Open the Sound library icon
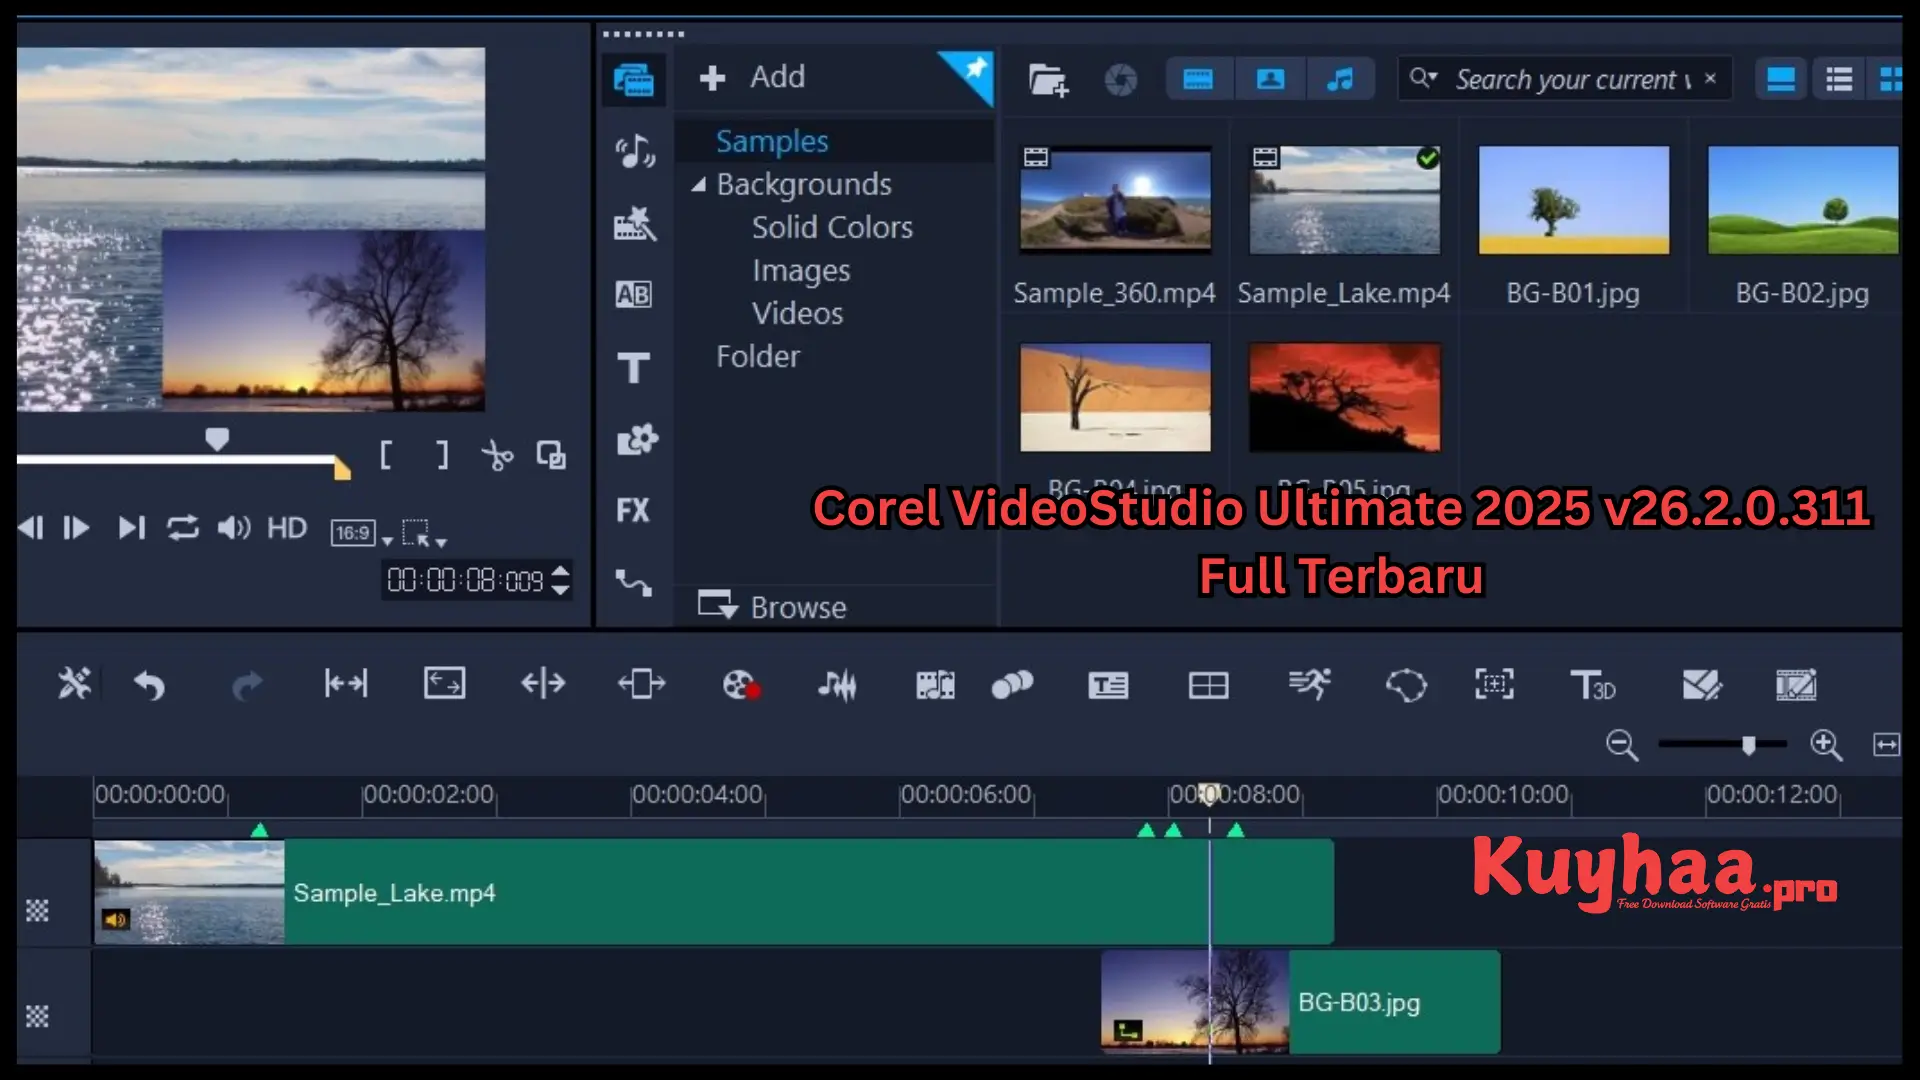Screen dimensions: 1920x1080 click(634, 152)
